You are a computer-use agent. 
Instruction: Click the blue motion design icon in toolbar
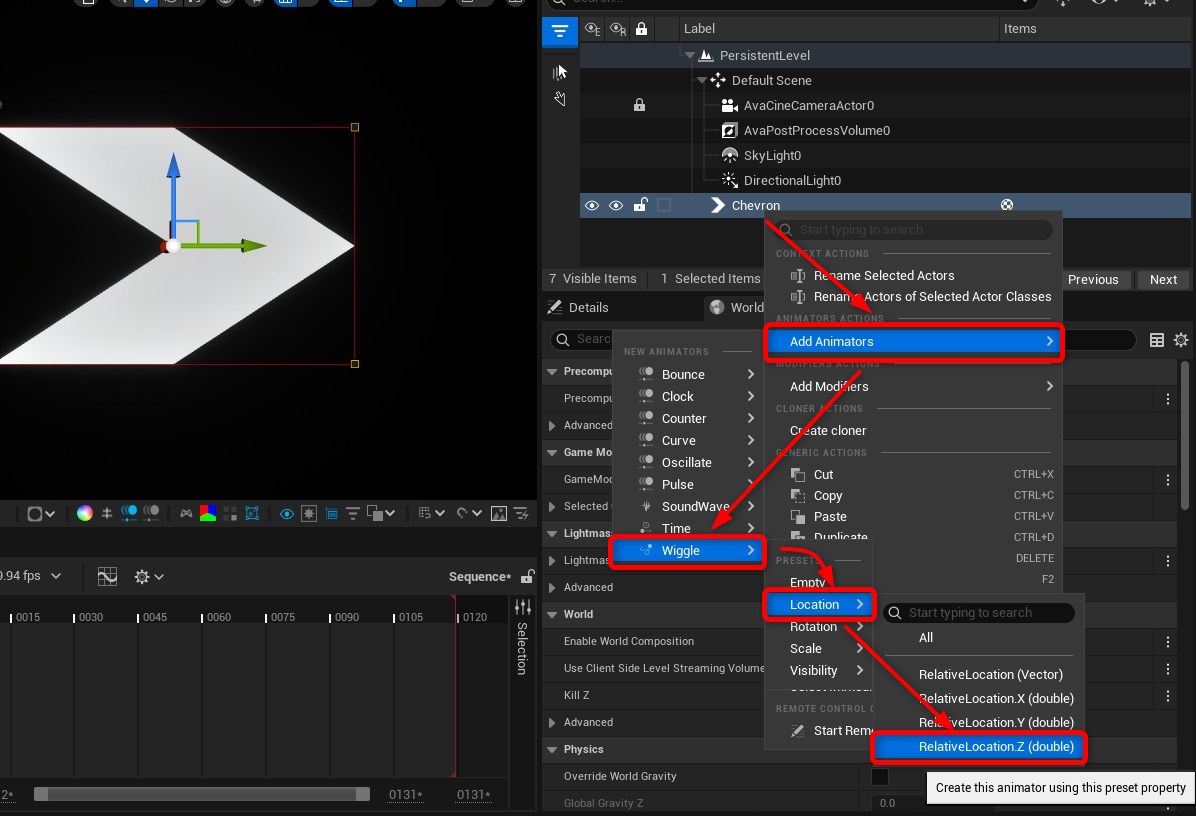129,513
